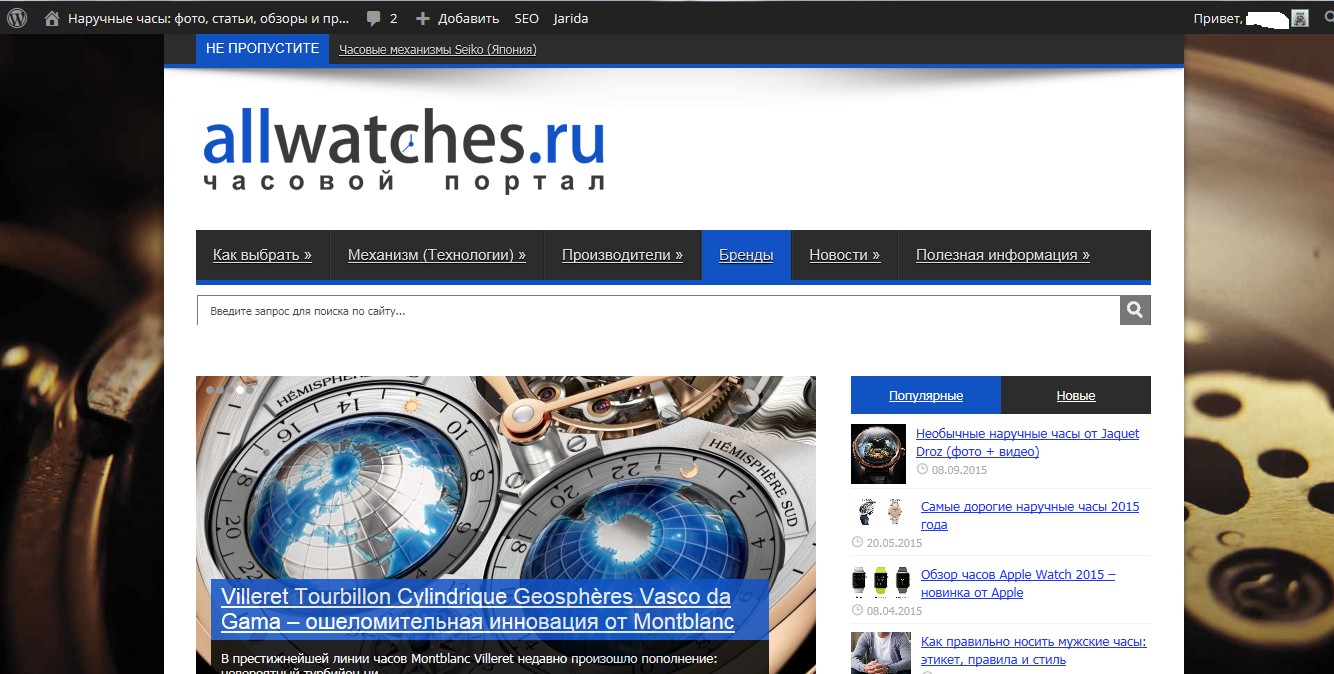Click thumbnail of man adjusting watch
Viewport: 1334px width, 674px height.
pos(881,653)
